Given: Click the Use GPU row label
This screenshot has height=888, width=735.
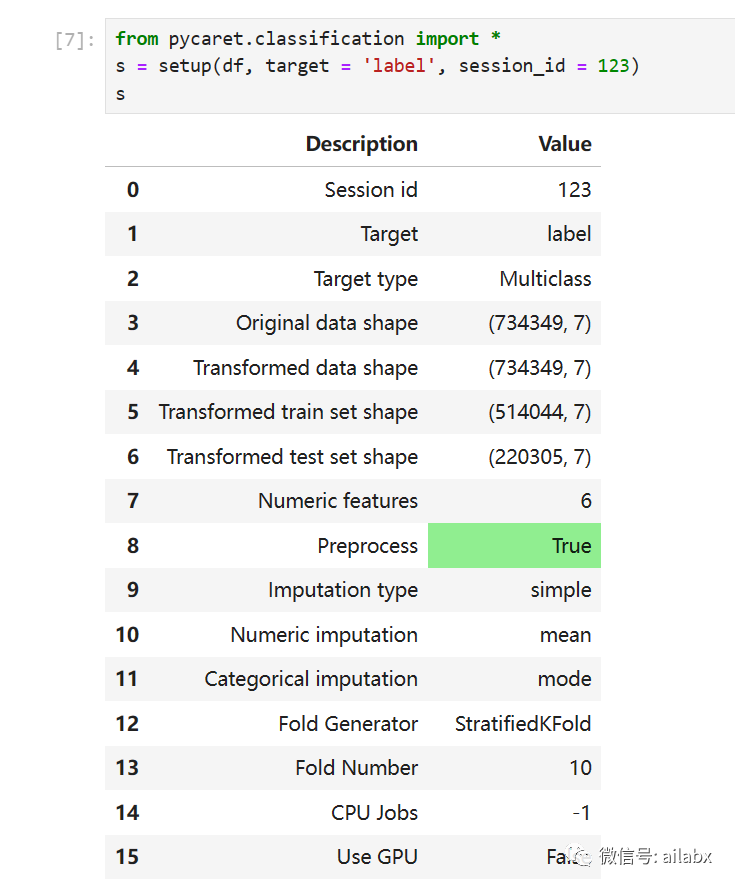Looking at the screenshot, I should coord(377,857).
